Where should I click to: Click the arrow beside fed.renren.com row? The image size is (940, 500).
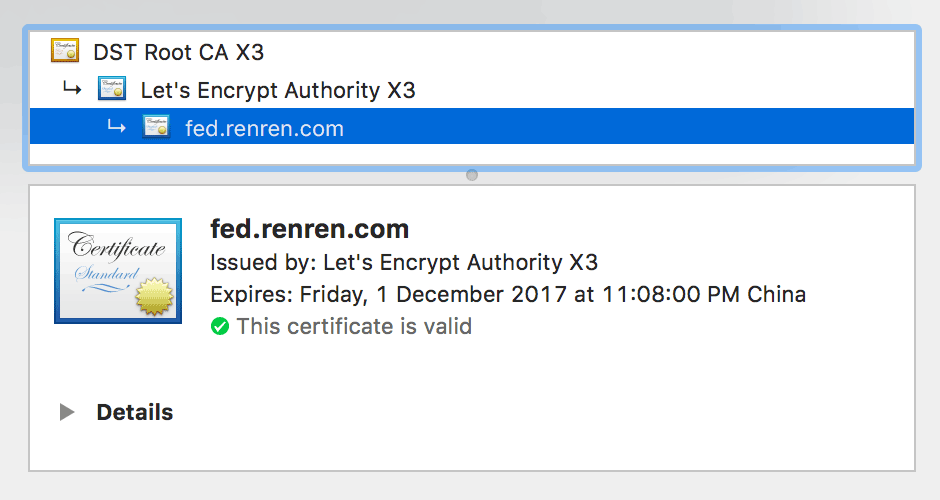coord(116,126)
